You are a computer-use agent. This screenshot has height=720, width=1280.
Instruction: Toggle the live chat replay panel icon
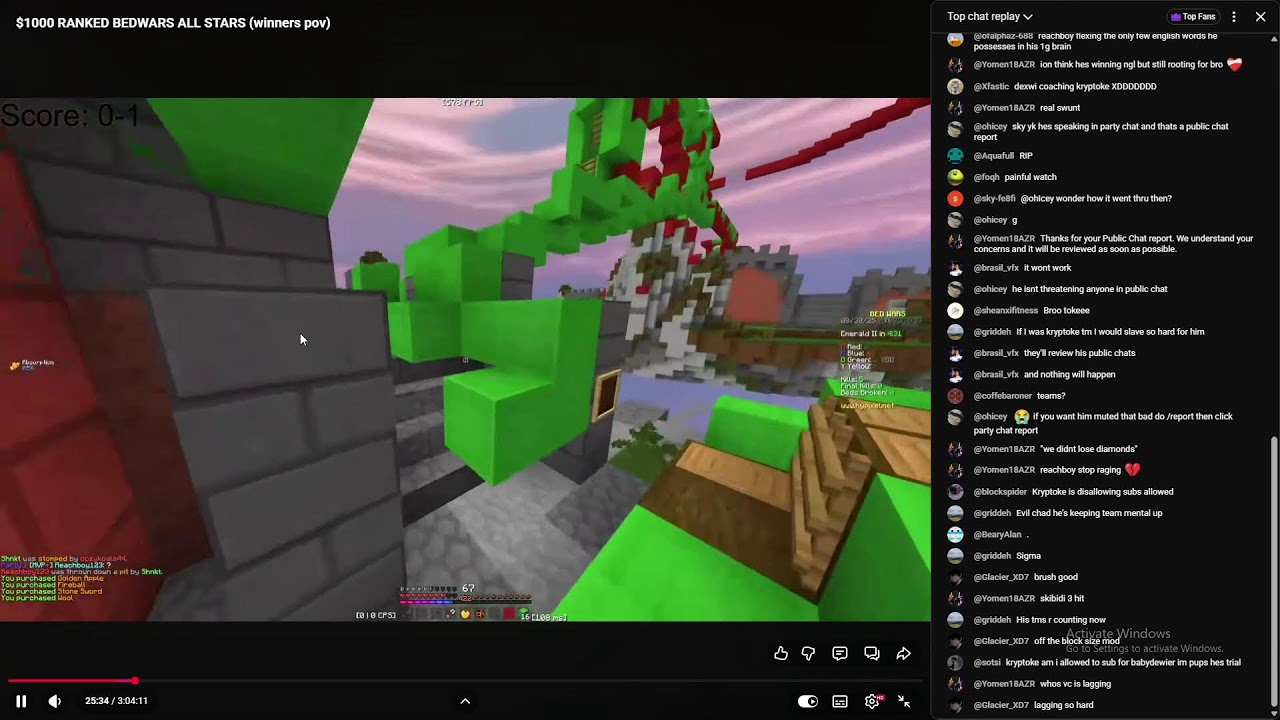tap(872, 653)
